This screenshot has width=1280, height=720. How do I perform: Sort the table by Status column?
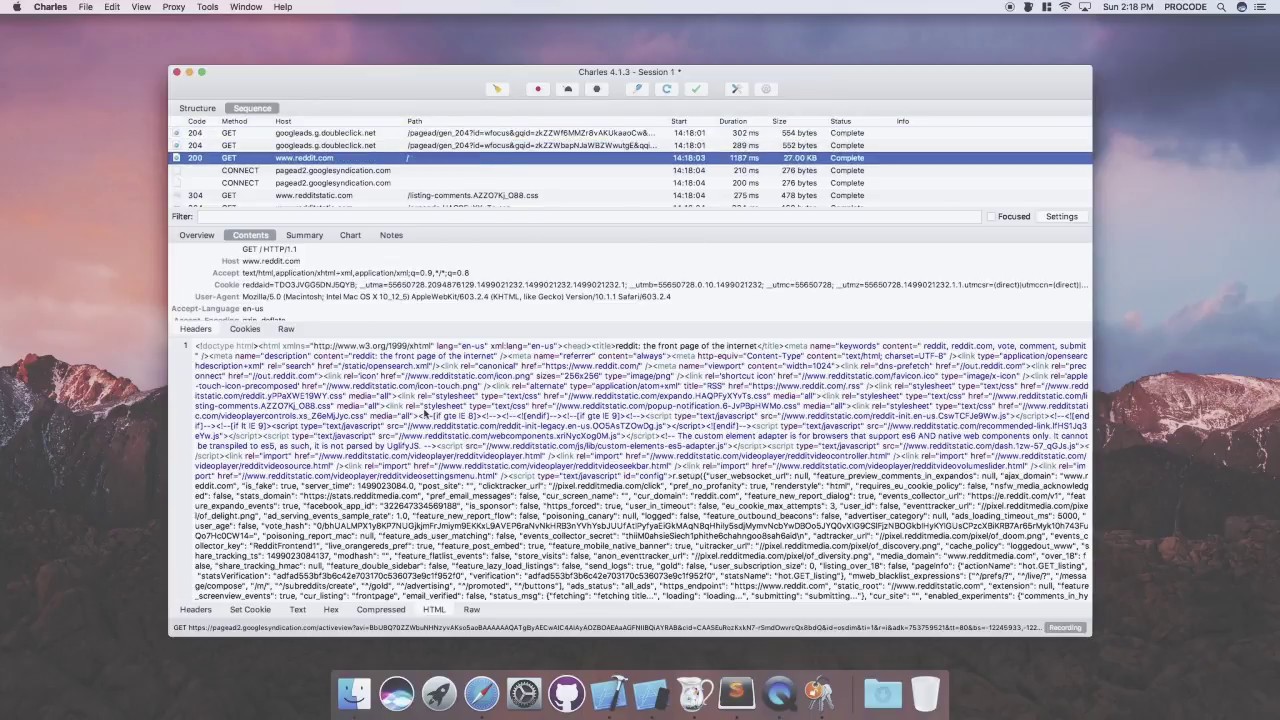pyautogui.click(x=840, y=121)
